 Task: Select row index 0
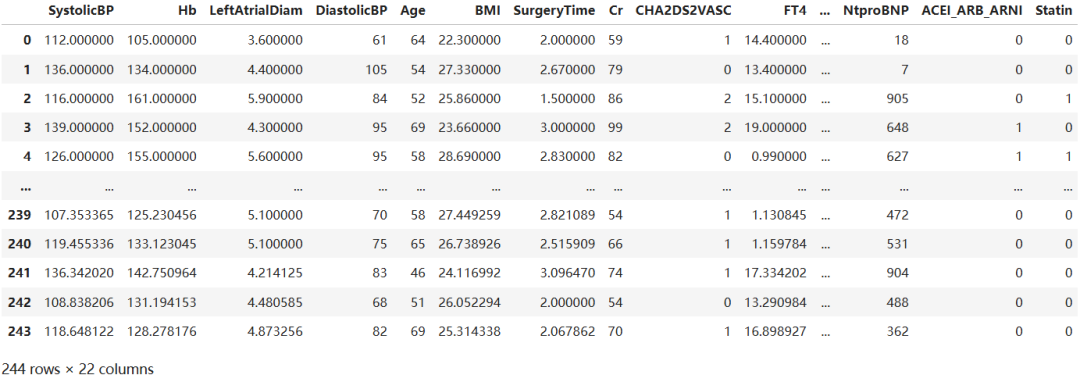[27, 41]
